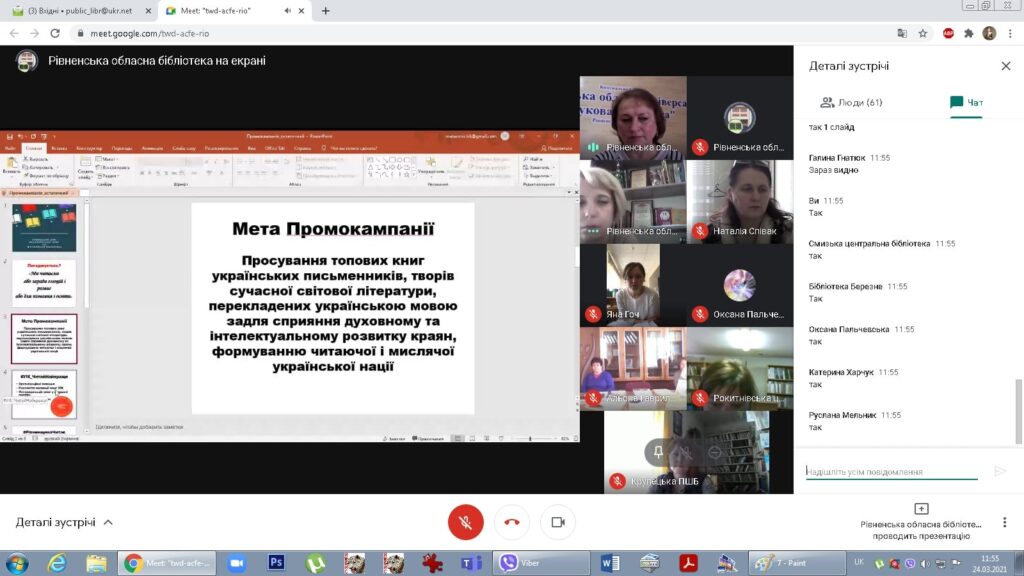The height and width of the screenshot is (576, 1024).
Task: Pin the Крупецька ПШБ video tile
Action: [658, 452]
